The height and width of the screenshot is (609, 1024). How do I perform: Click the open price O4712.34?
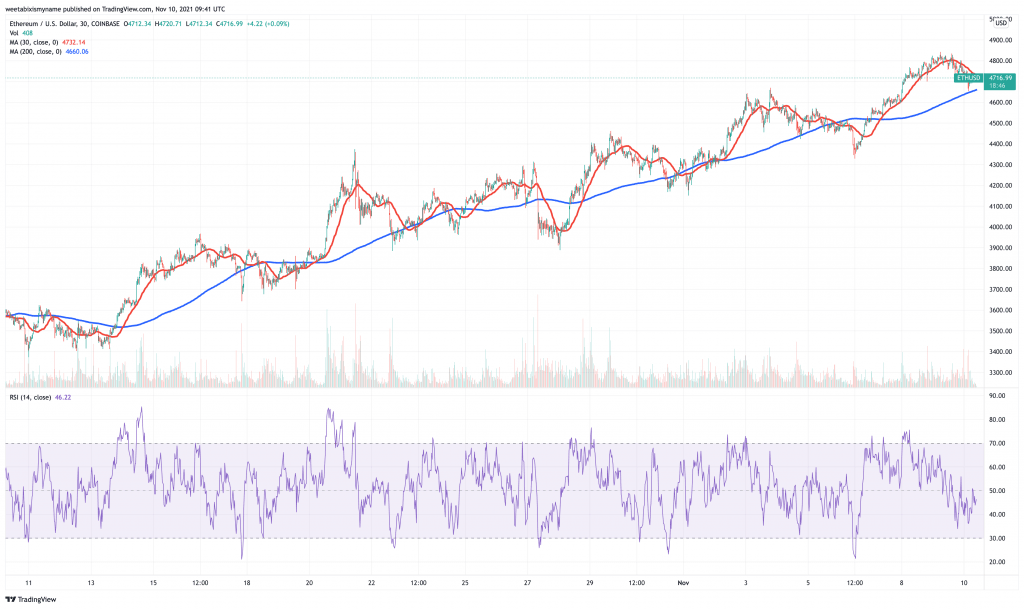(x=137, y=23)
